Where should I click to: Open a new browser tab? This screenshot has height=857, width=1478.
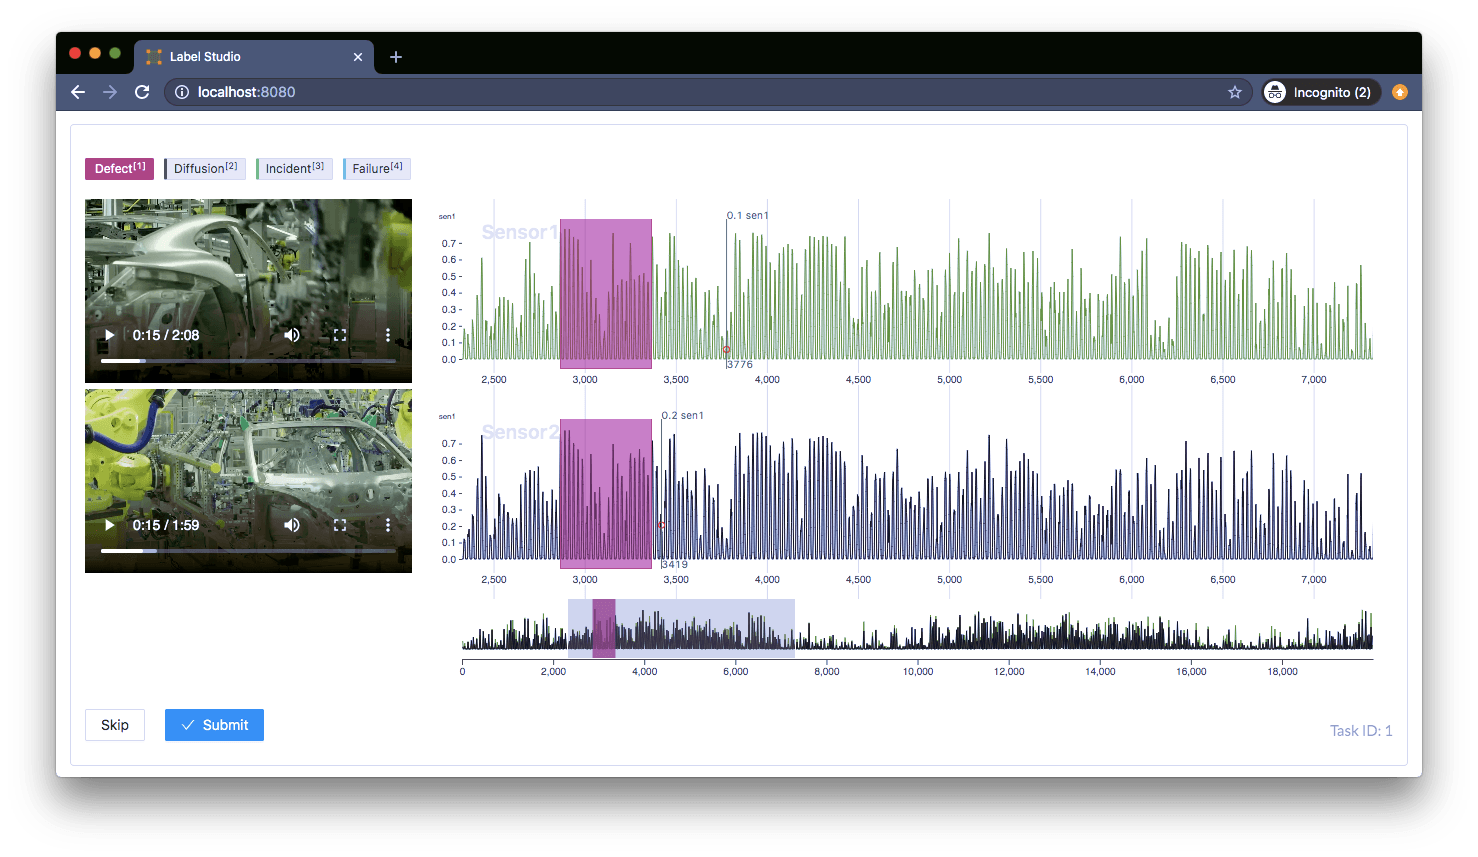pos(396,57)
